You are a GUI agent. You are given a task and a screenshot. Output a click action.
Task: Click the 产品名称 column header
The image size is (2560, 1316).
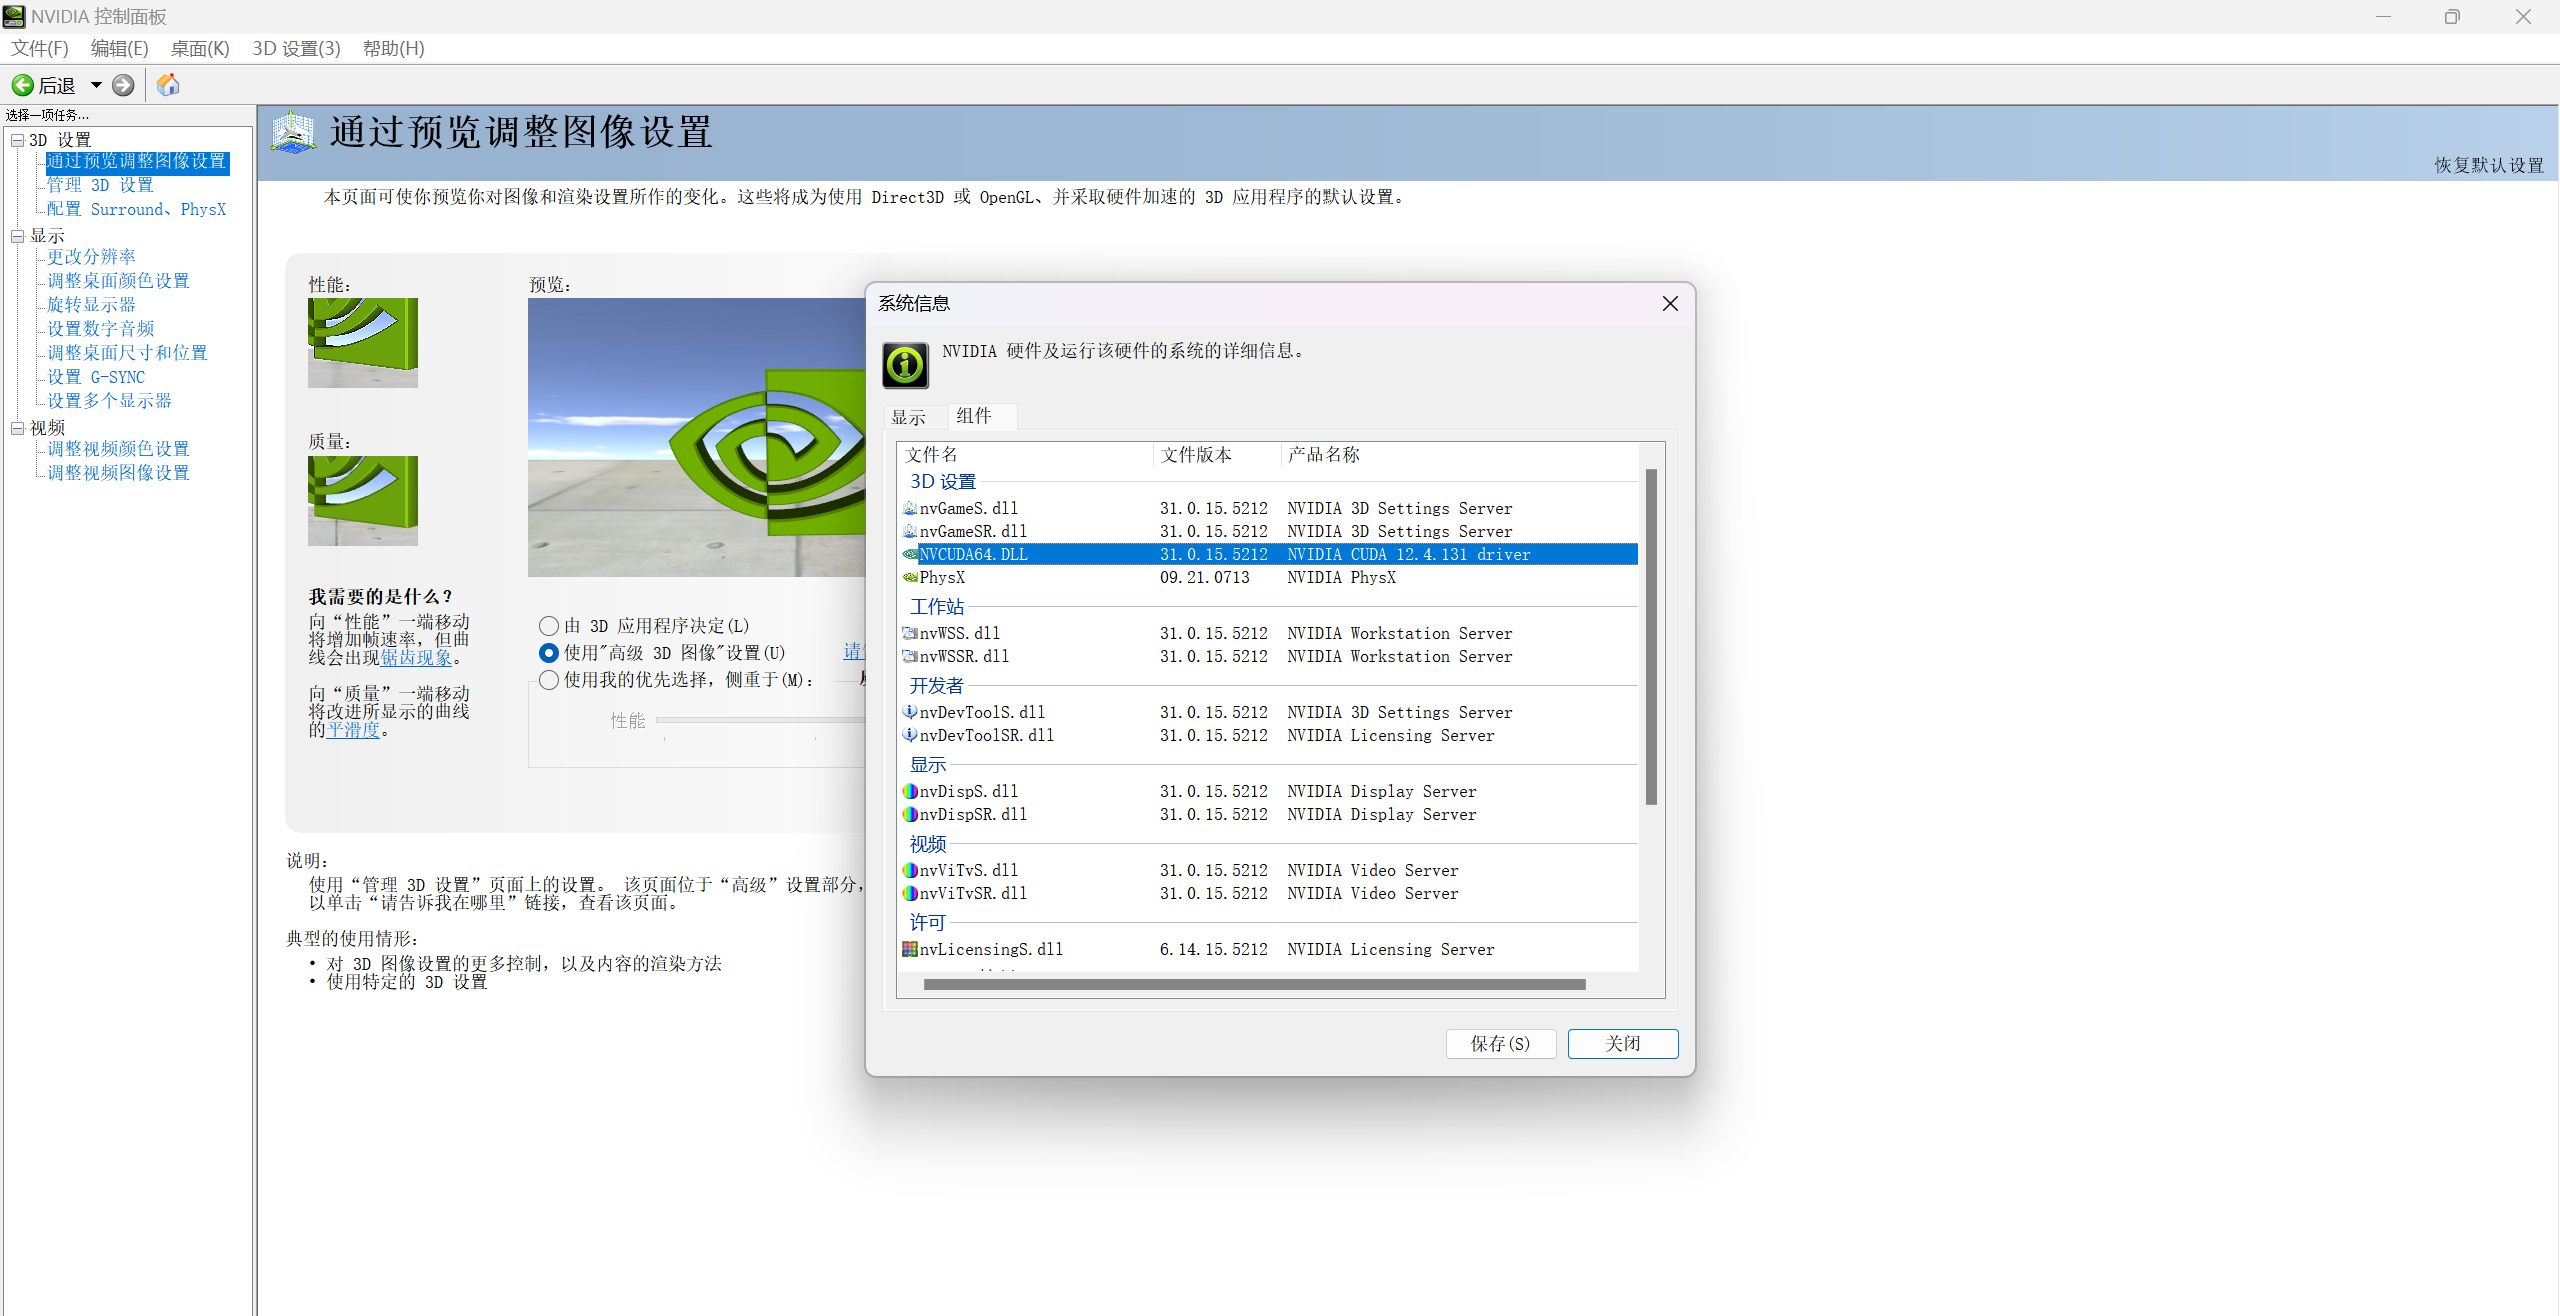(x=1460, y=455)
